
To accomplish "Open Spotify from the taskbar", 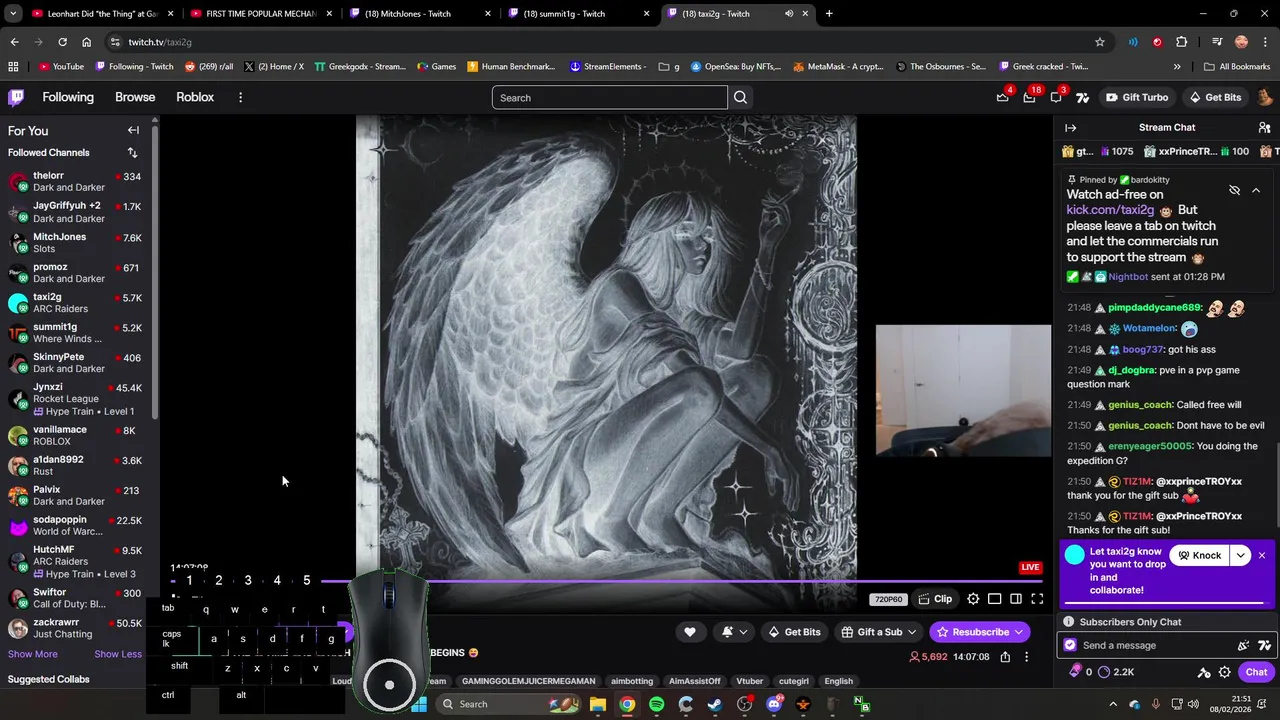I will coord(656,704).
